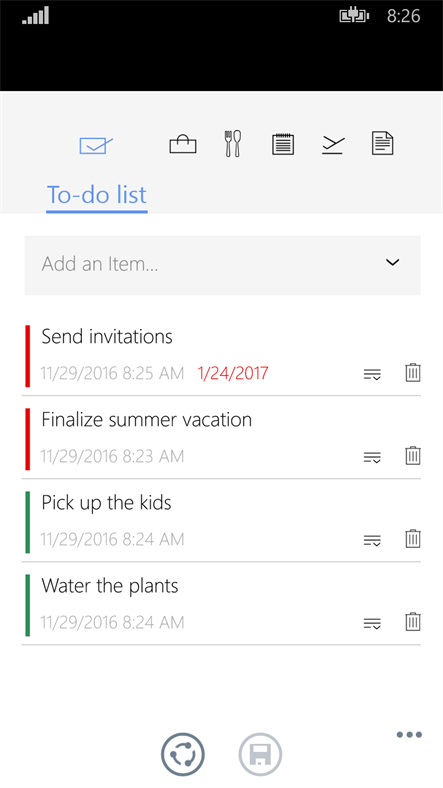Screen dimensions: 443x788
Task: Open the three-dots more menu
Action: 409,735
